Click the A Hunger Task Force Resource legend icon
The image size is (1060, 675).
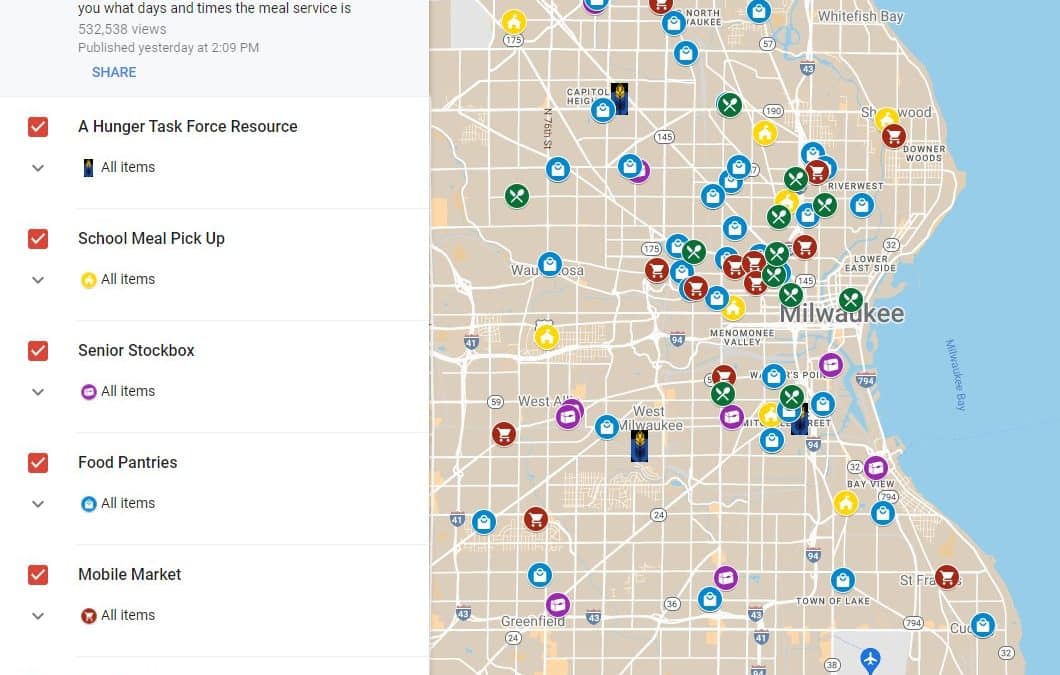pos(89,168)
